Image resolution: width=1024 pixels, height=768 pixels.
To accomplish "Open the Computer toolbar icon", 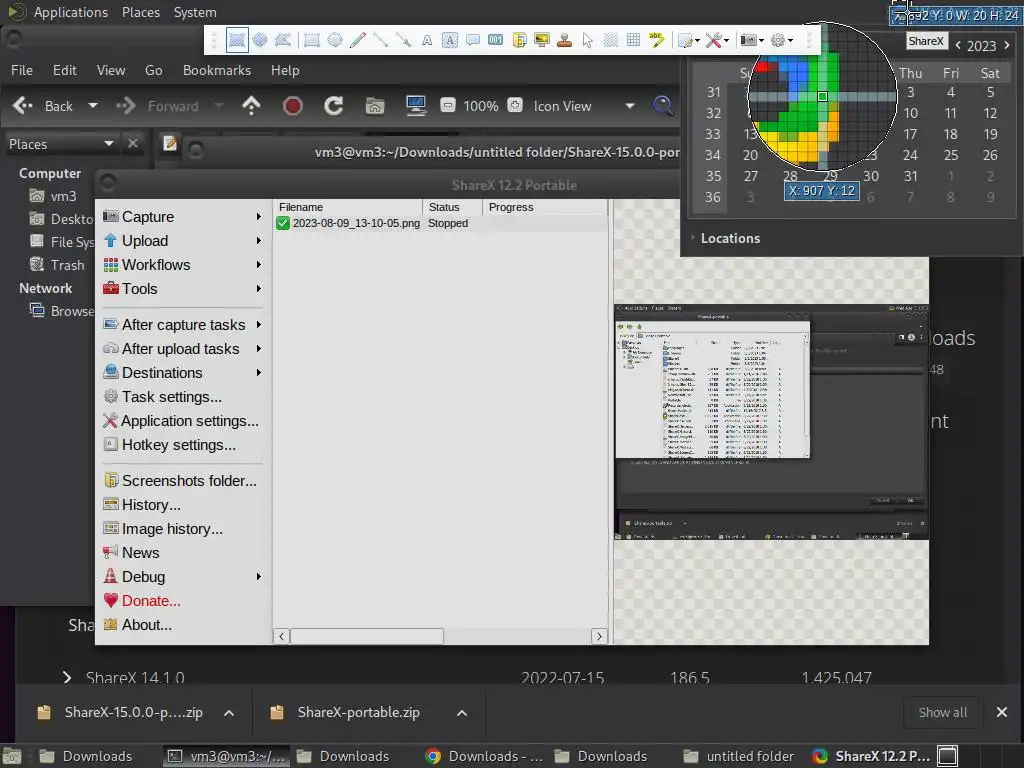I will point(416,106).
